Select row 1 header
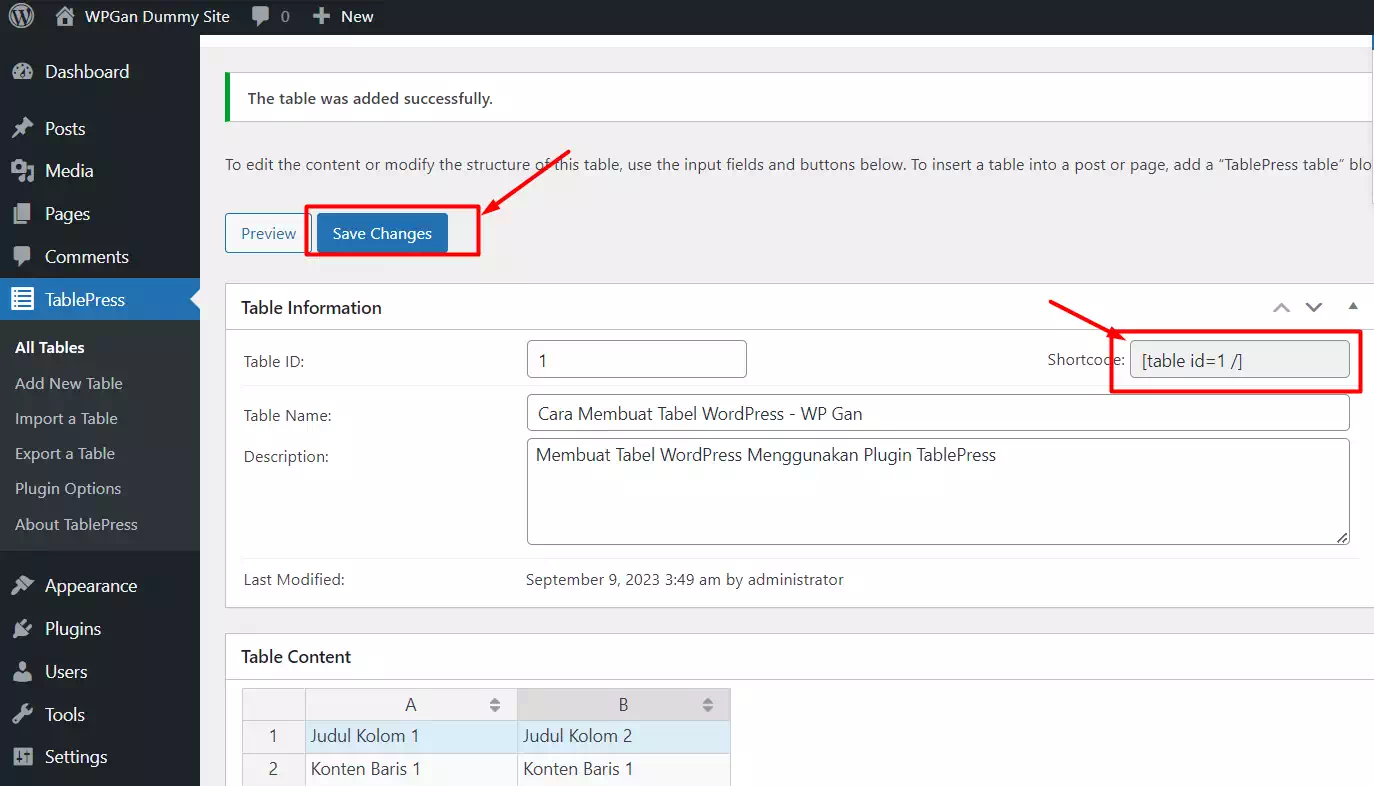The width and height of the screenshot is (1374, 786). (x=274, y=737)
